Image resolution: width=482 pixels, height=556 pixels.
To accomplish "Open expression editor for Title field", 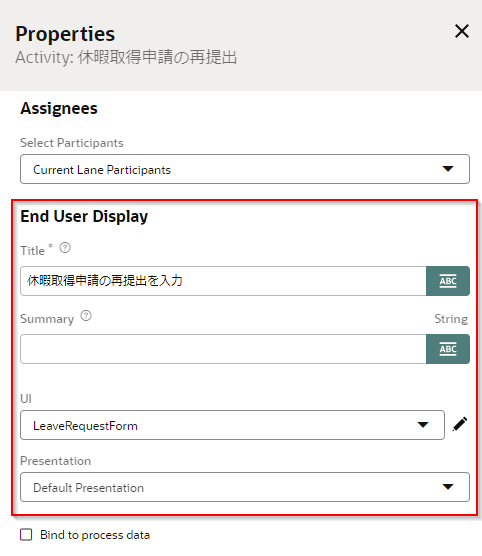I will pos(448,281).
